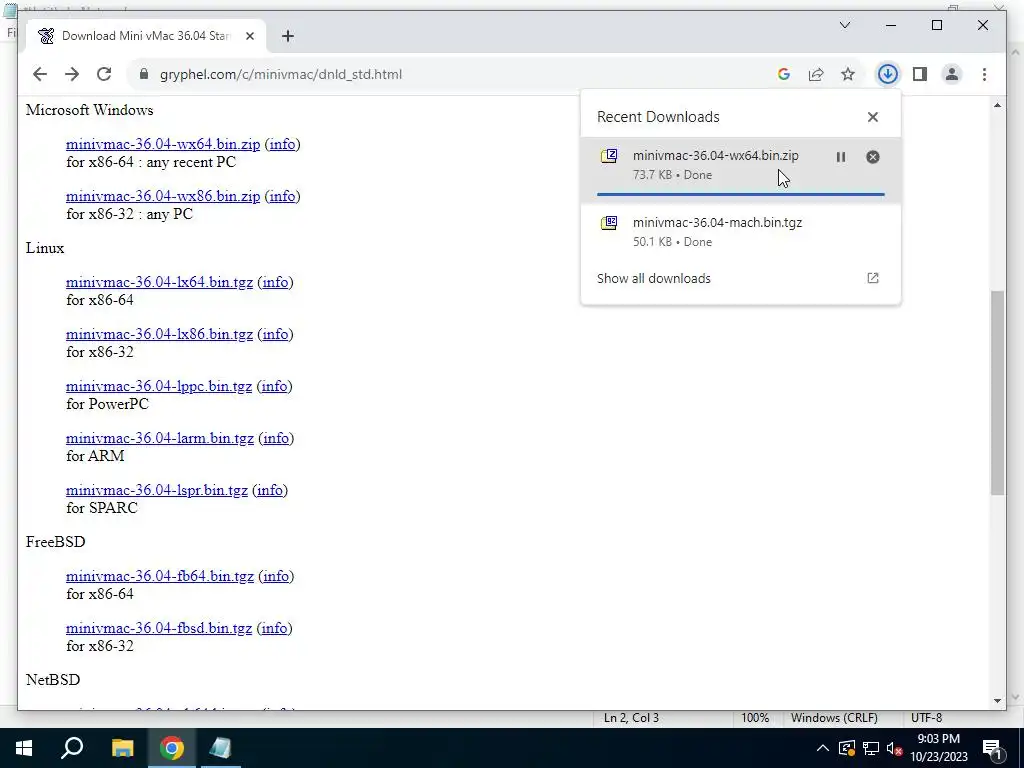This screenshot has width=1024, height=768.
Task: Click the page vertical scrollbar thumb
Action: 997,392
